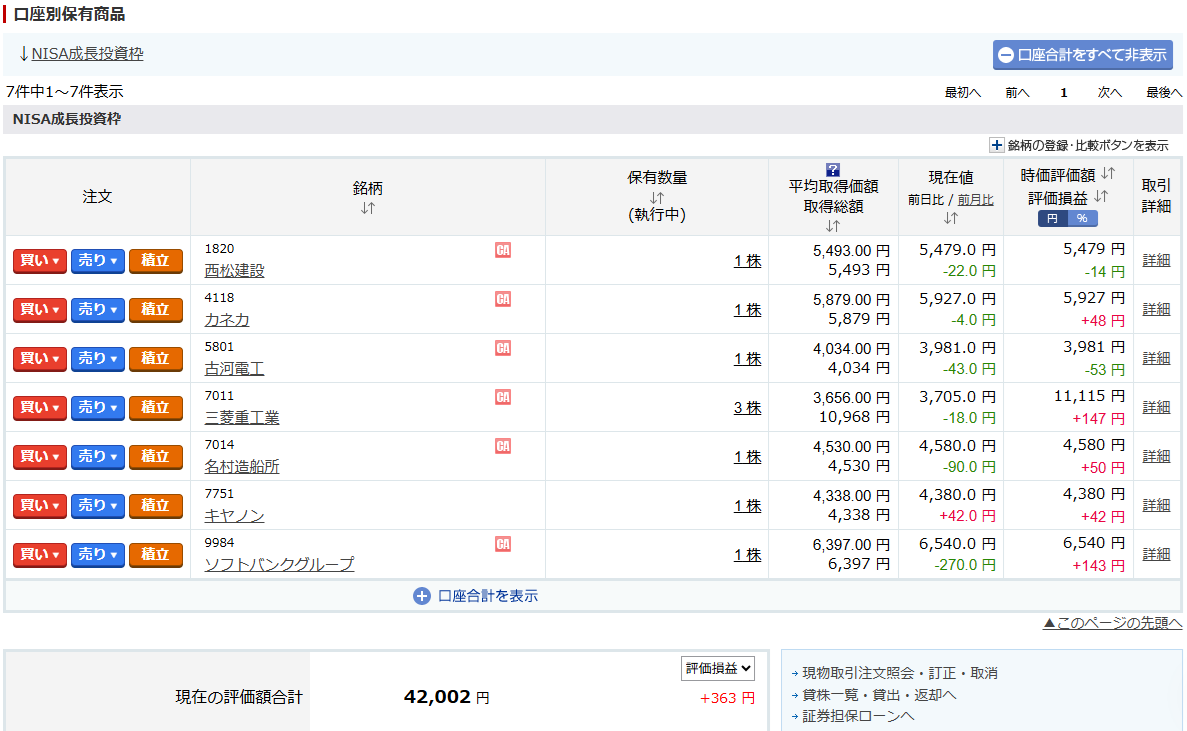This screenshot has width=1187, height=731.
Task: Open 貸株一覧・貸出・返却へ link
Action: click(879, 695)
